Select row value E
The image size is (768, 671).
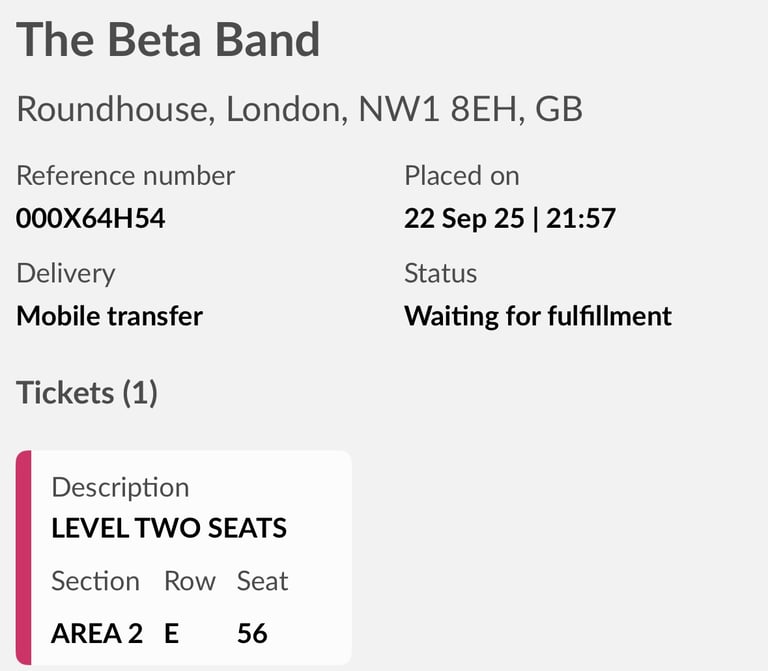click(172, 633)
